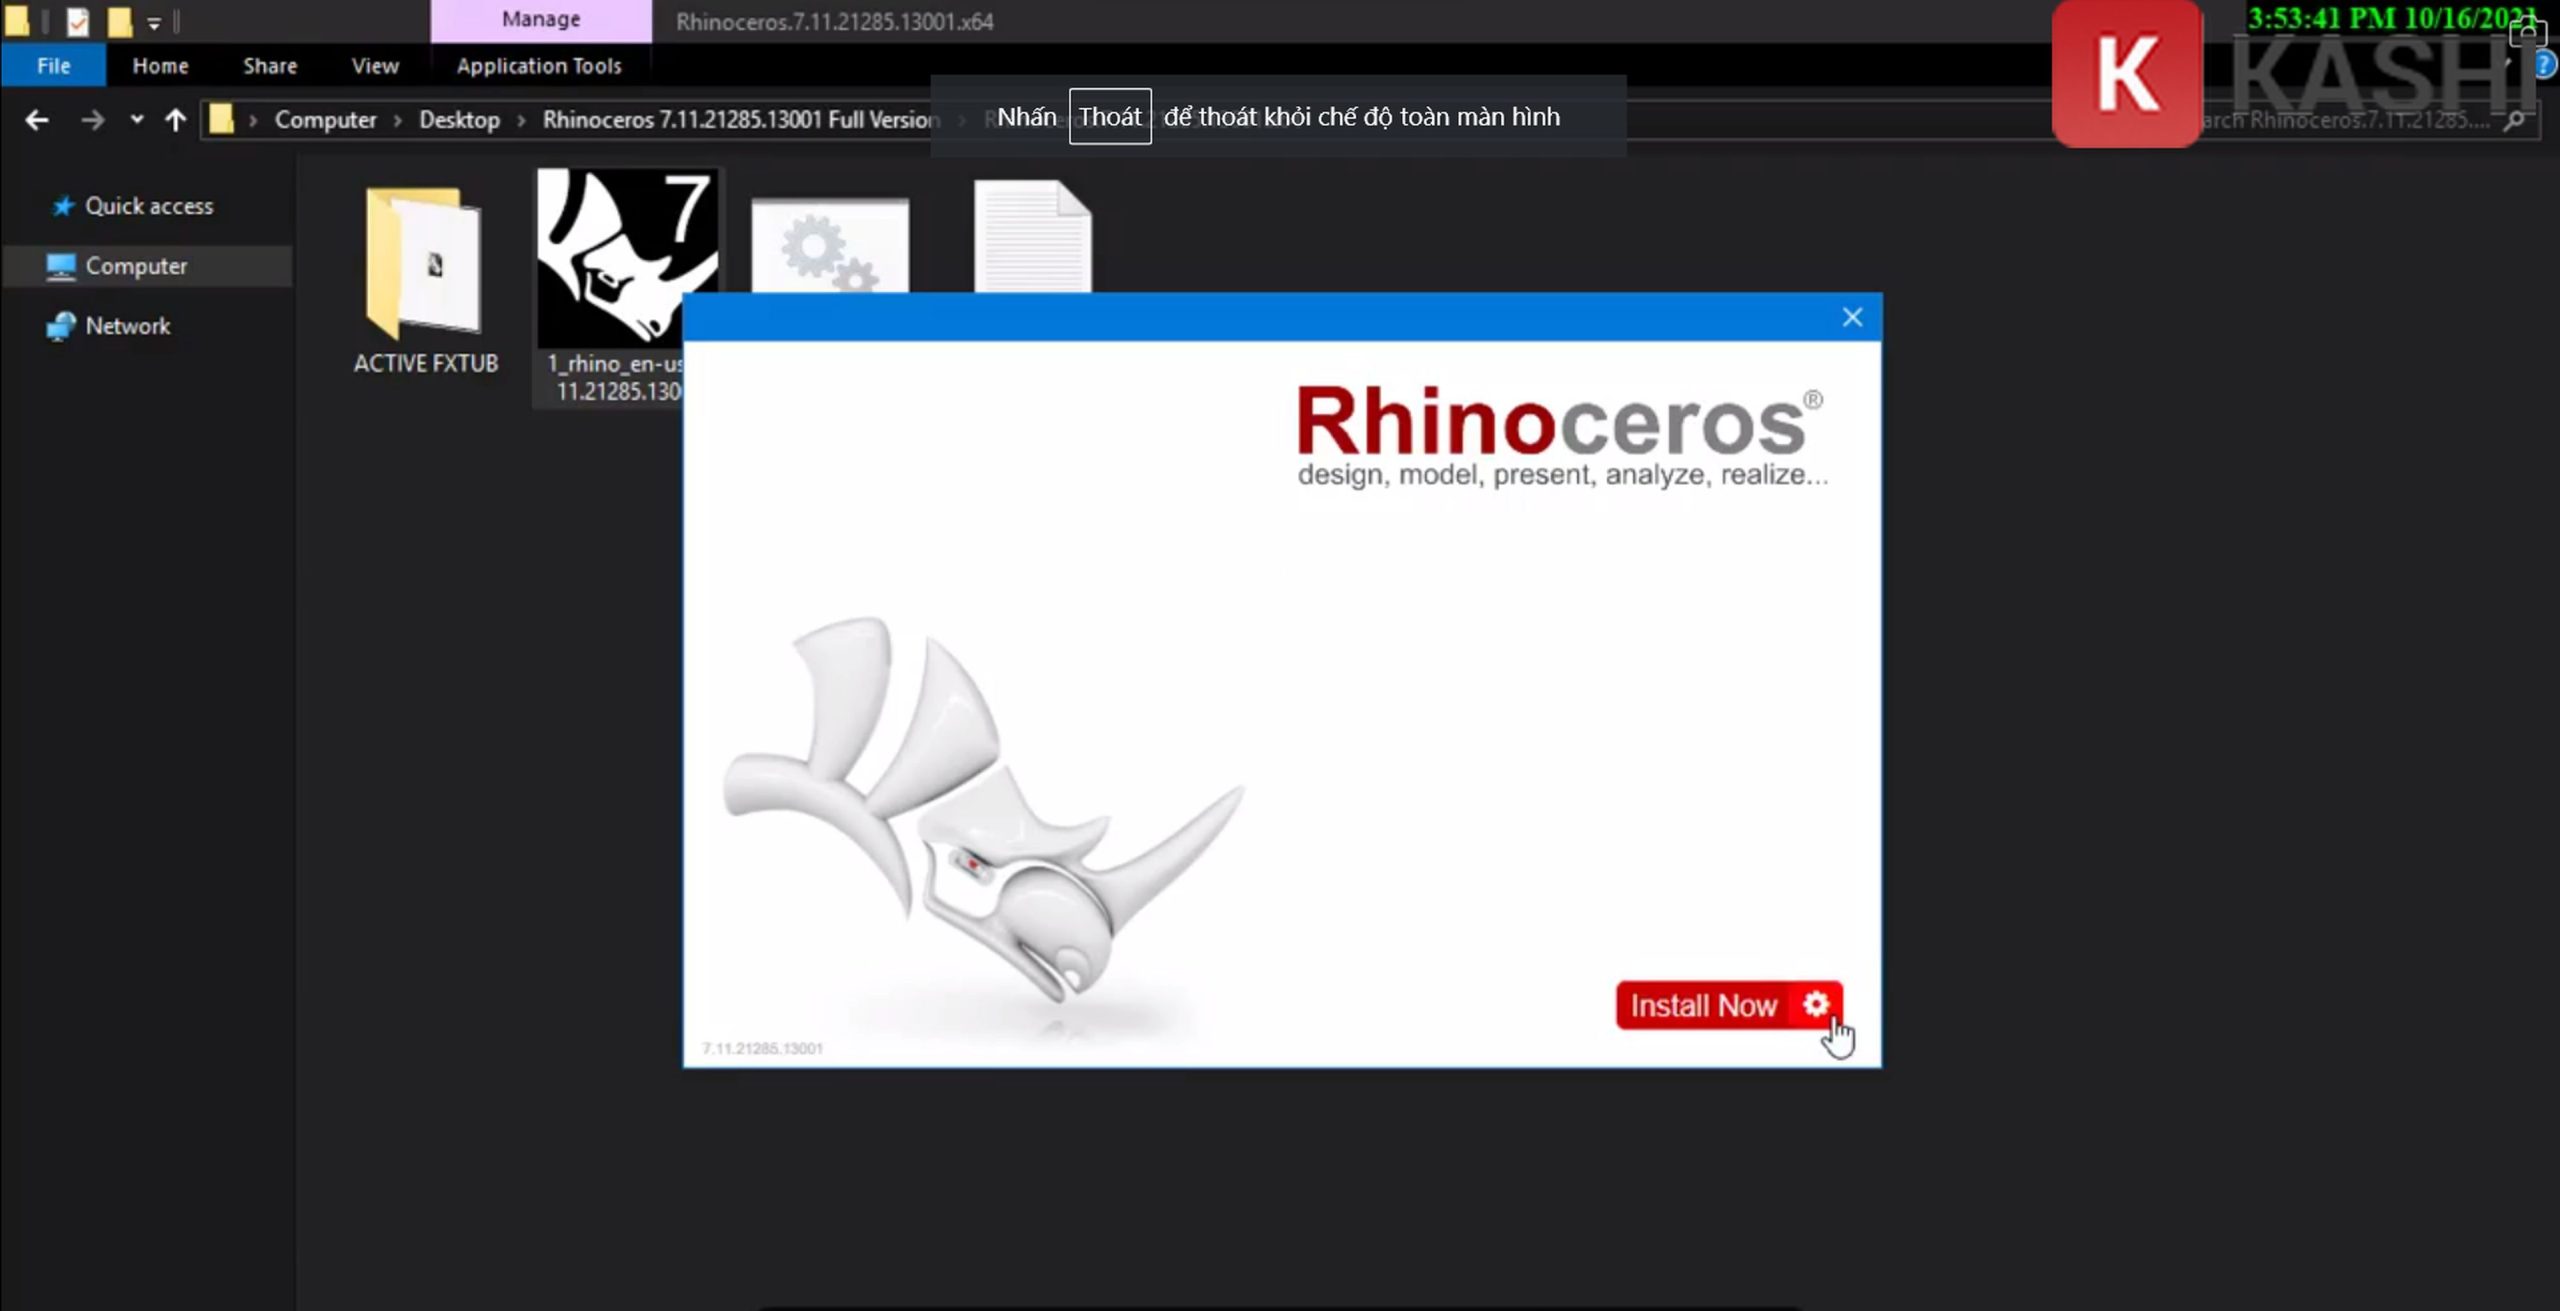Switch to the Home ribbon tab
2560x1311 pixels.
[160, 66]
